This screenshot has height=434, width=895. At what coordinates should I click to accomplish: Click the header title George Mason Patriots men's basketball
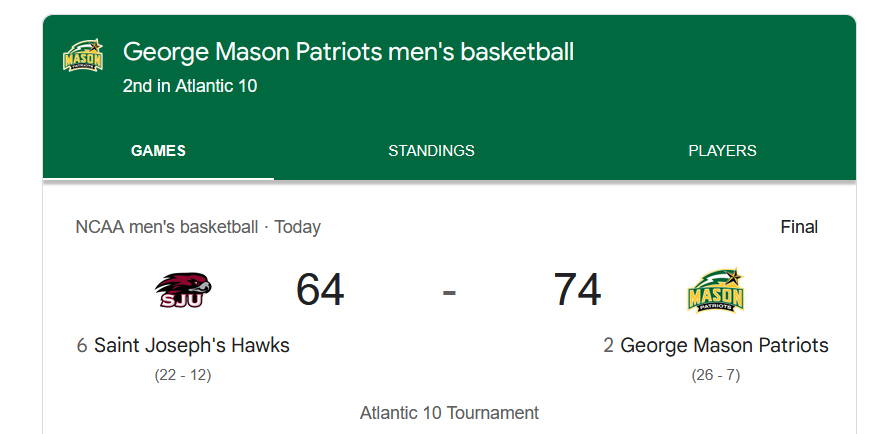pyautogui.click(x=348, y=52)
